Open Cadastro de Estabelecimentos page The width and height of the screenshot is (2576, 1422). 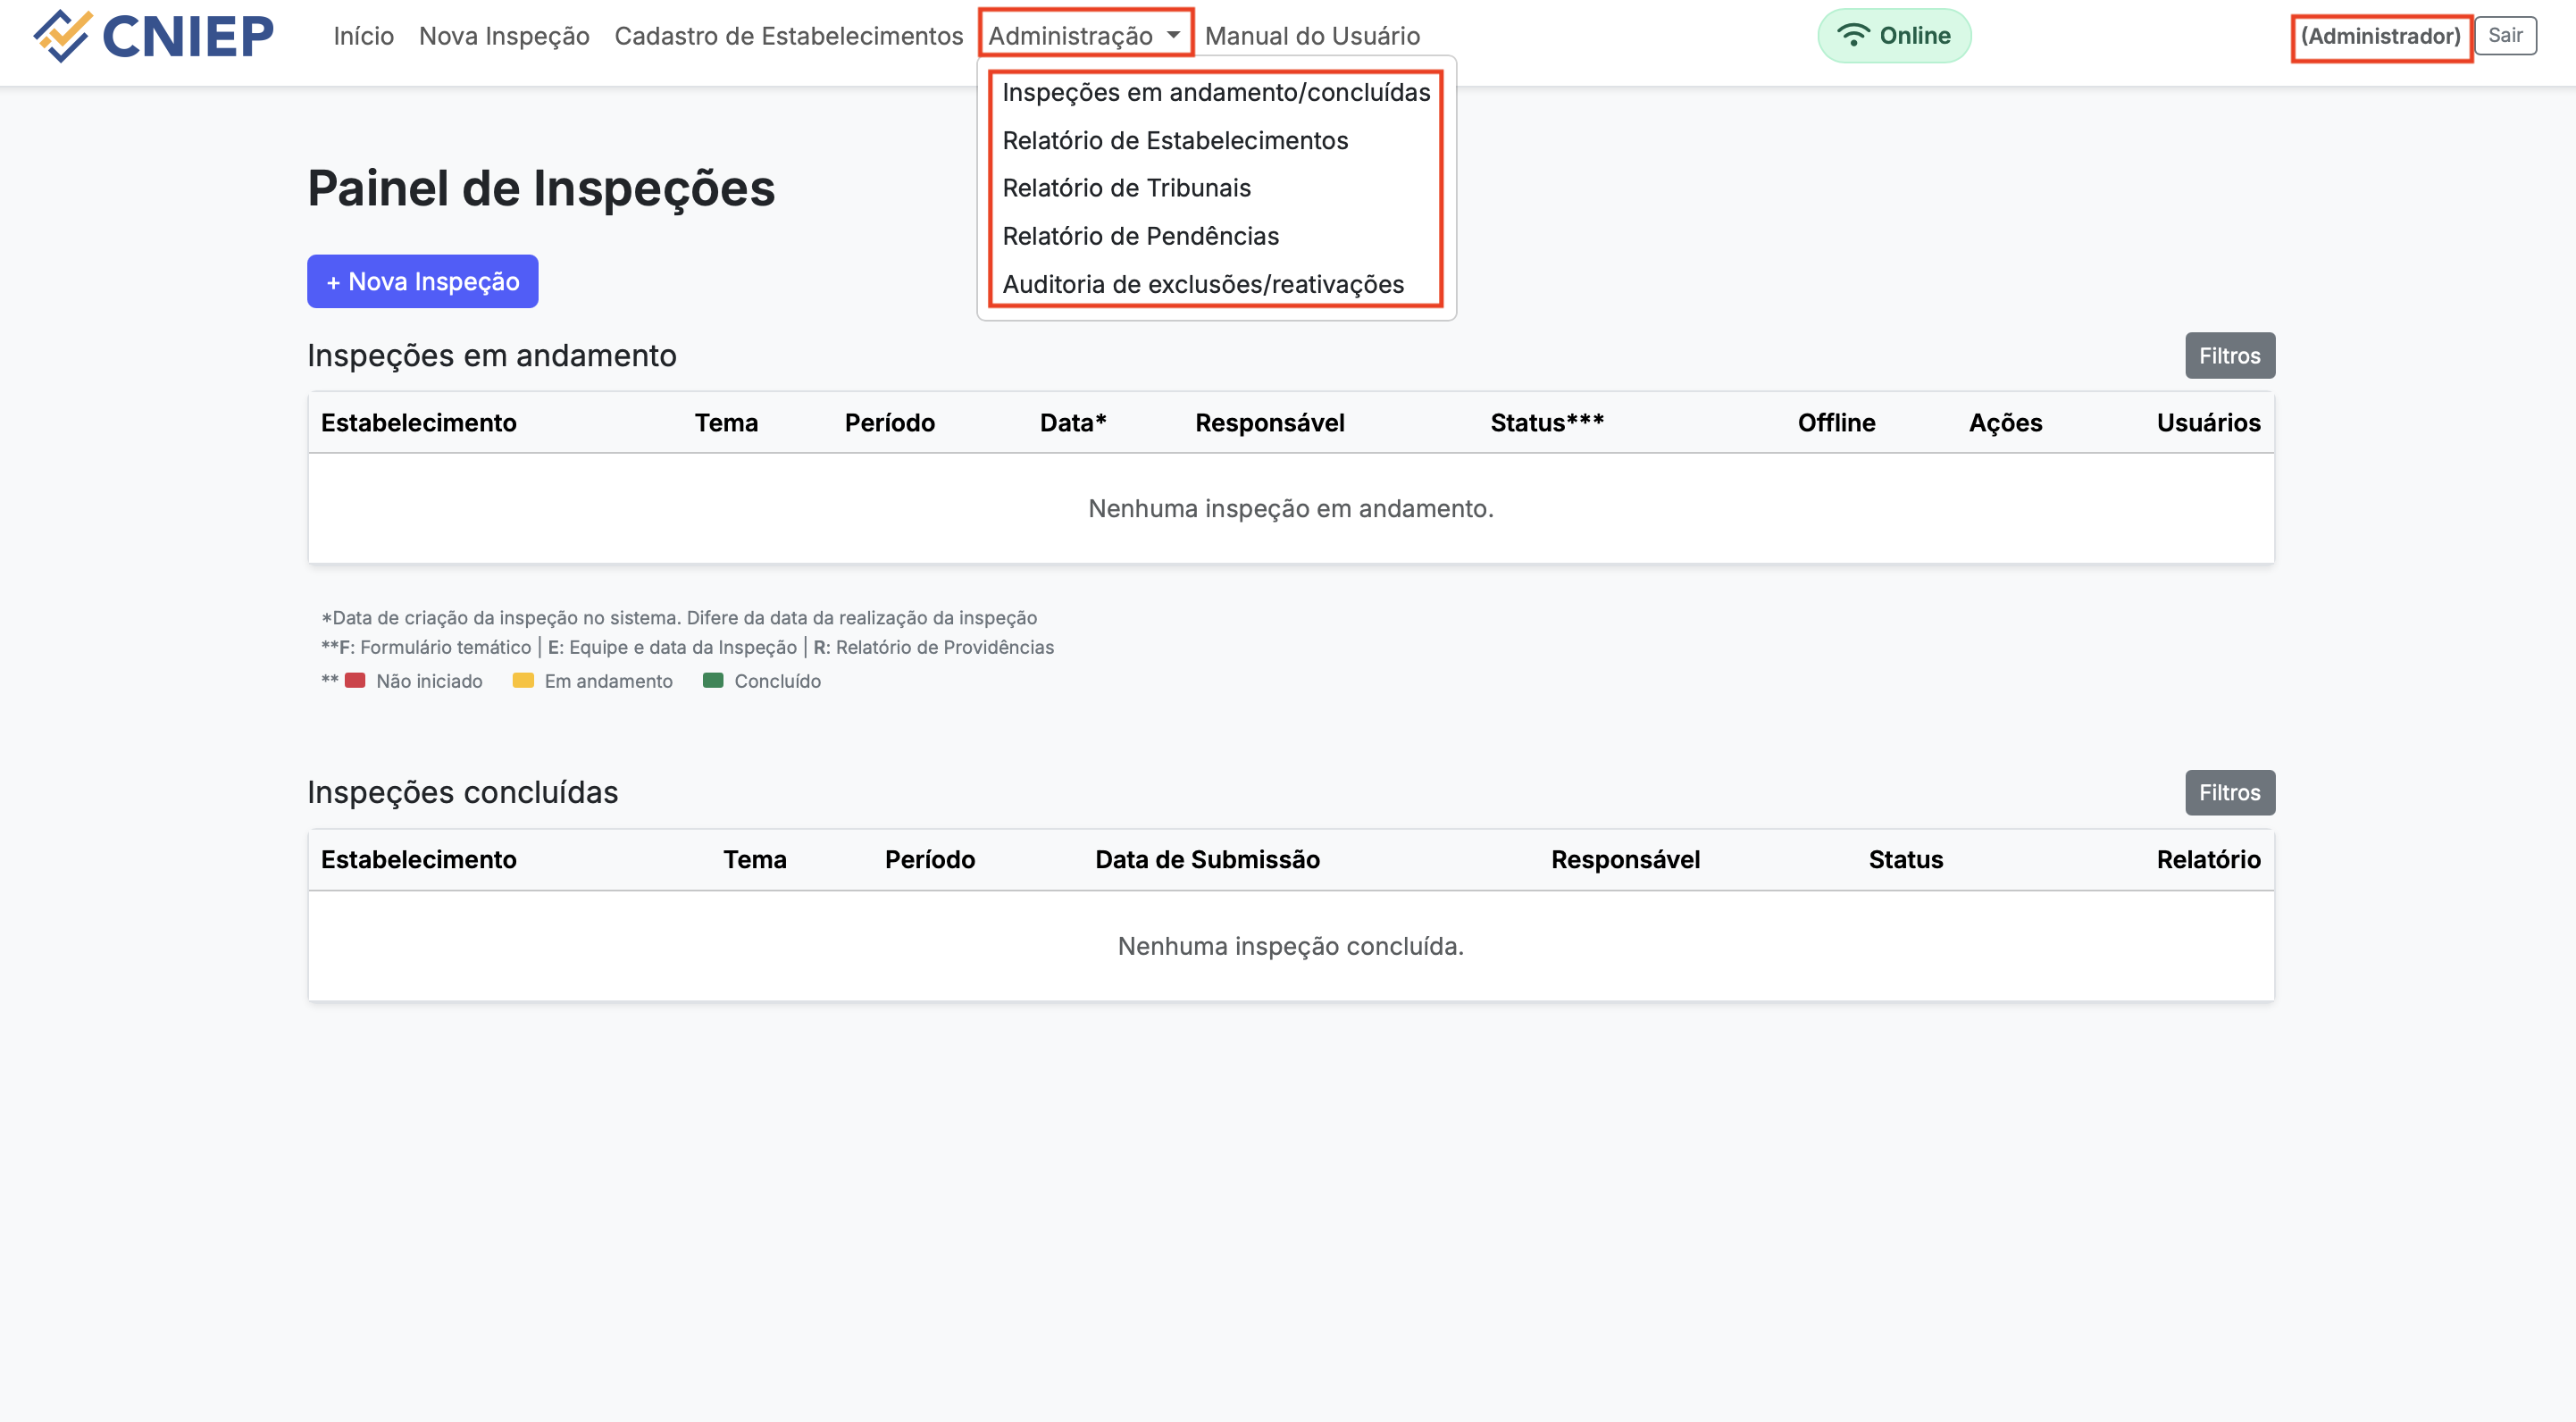788,36
